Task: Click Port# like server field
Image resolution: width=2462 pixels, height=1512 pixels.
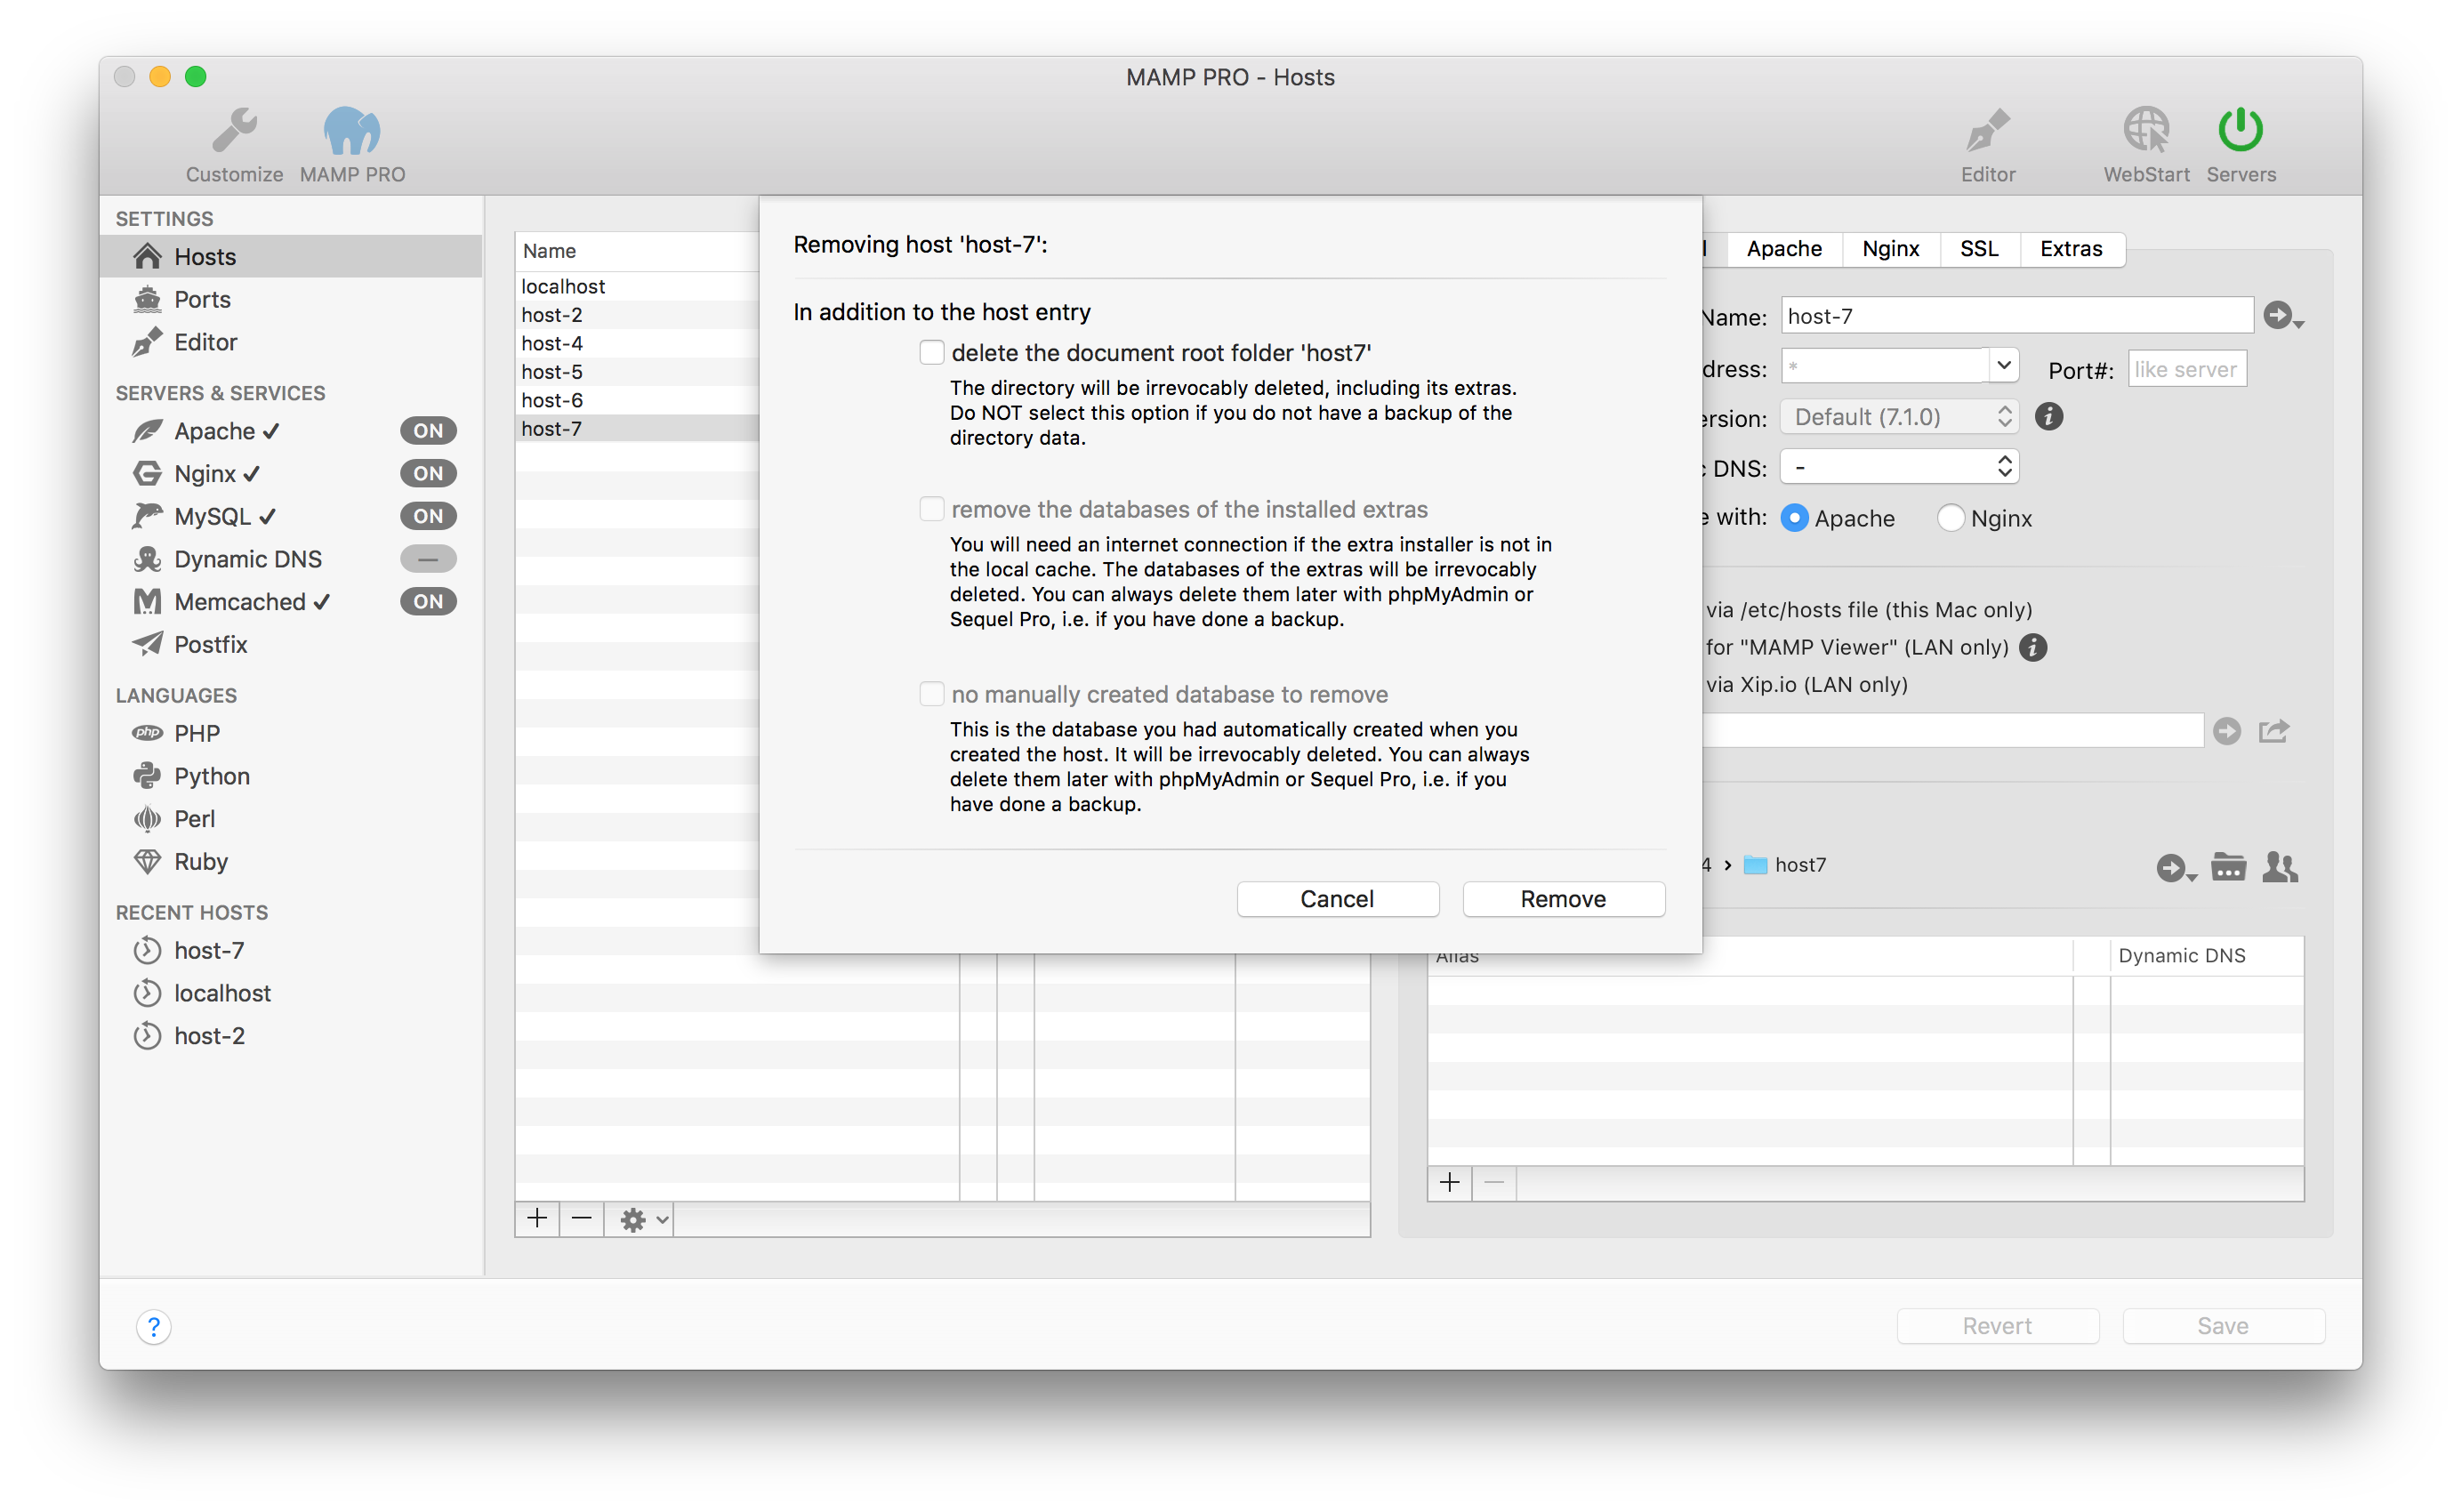Action: click(2186, 369)
